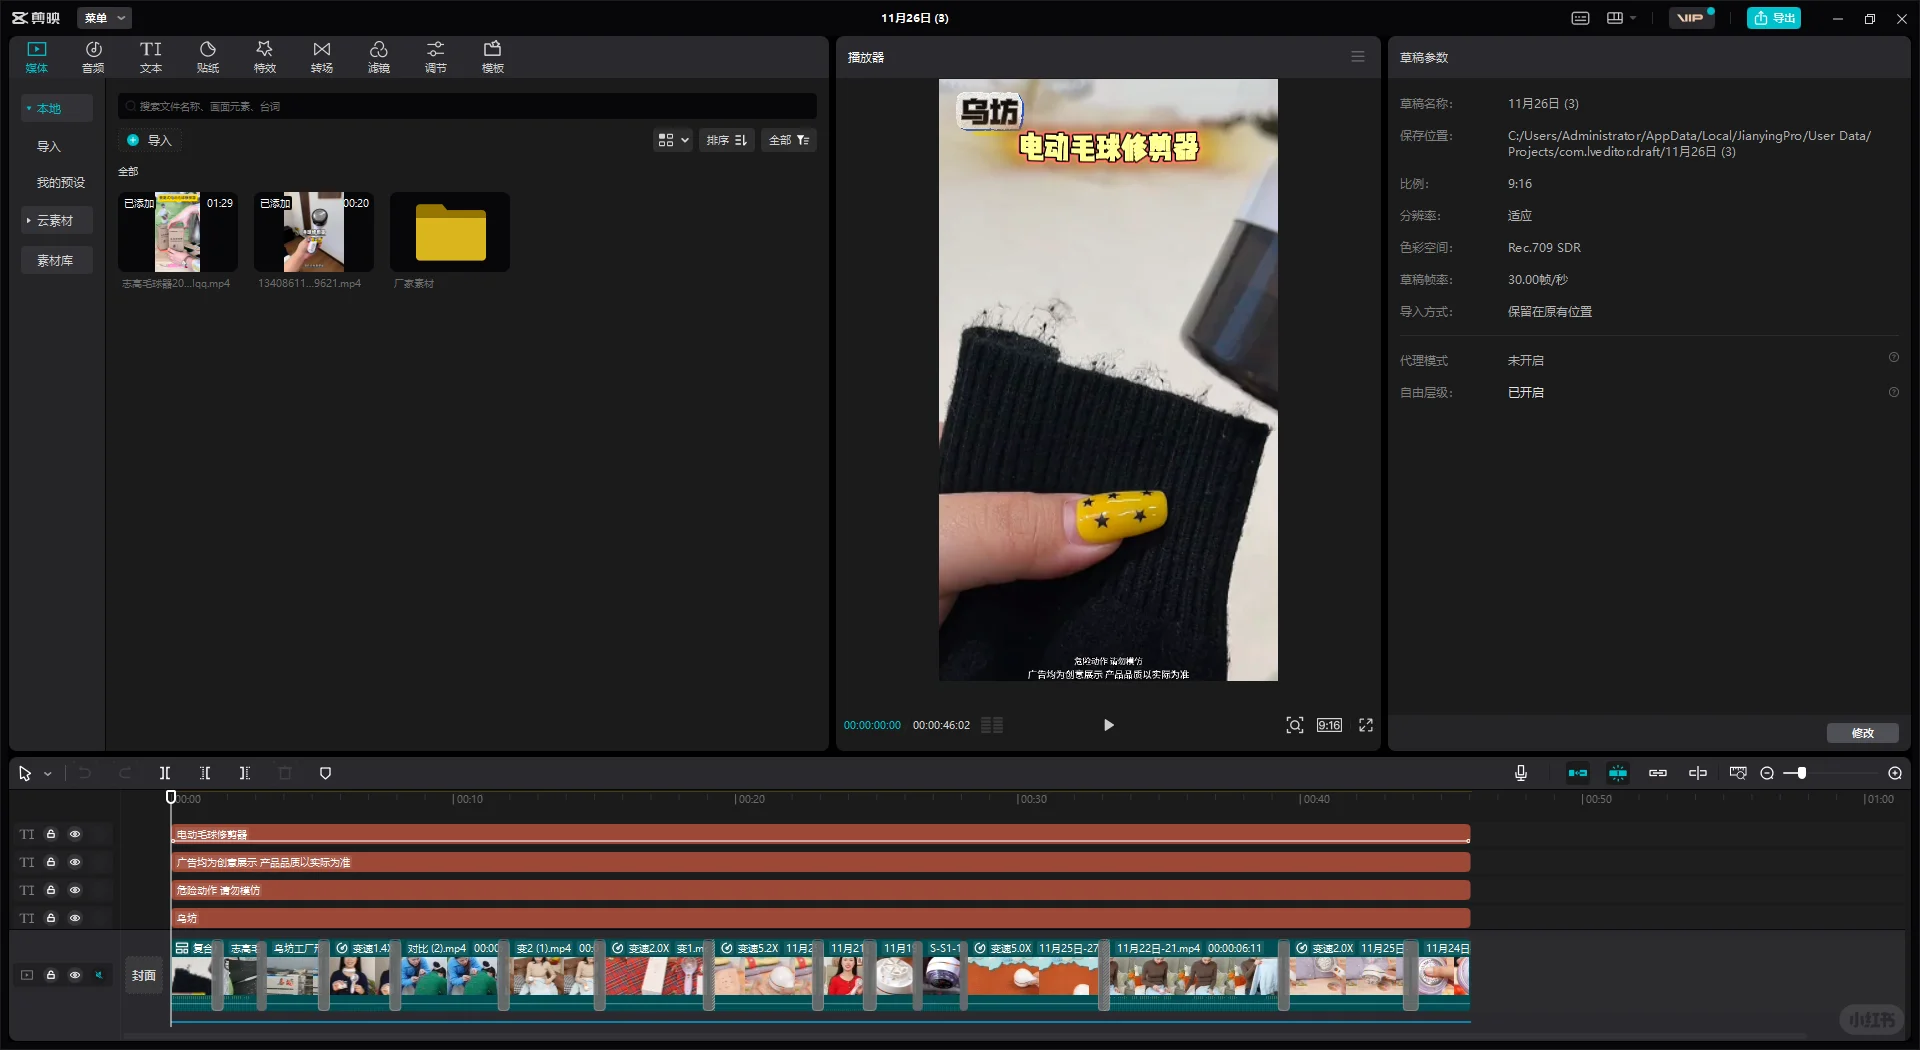Enter fullscreen preview in the player
This screenshot has width=1920, height=1050.
click(x=1366, y=725)
